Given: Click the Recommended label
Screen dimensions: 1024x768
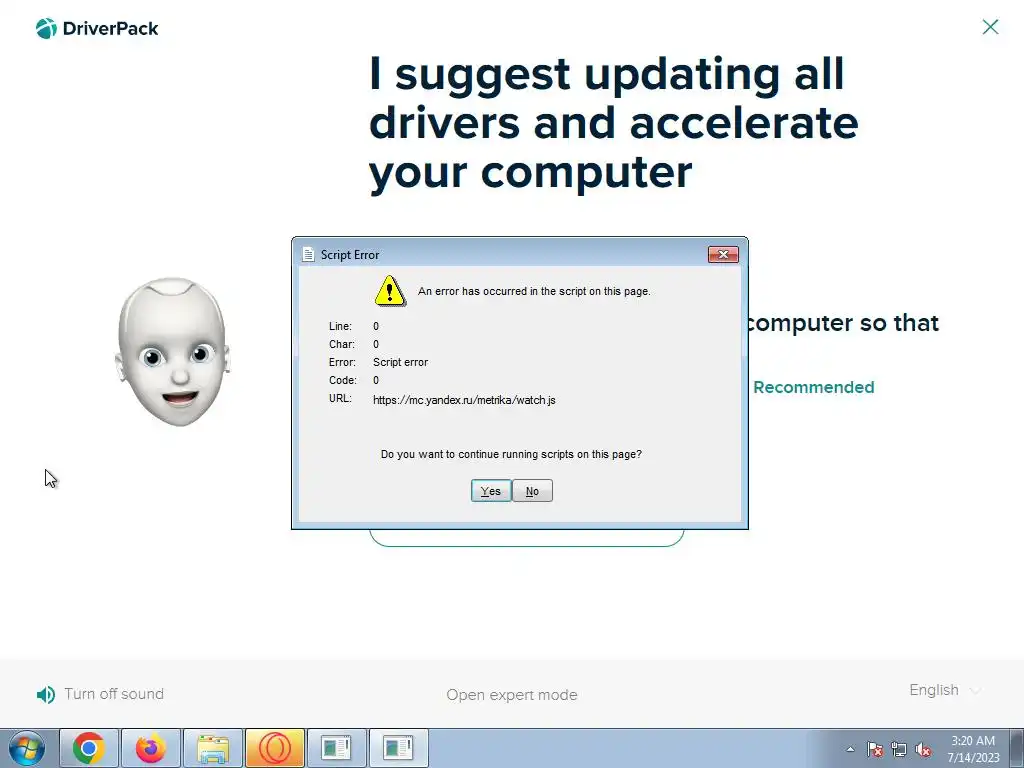Looking at the screenshot, I should (x=814, y=387).
